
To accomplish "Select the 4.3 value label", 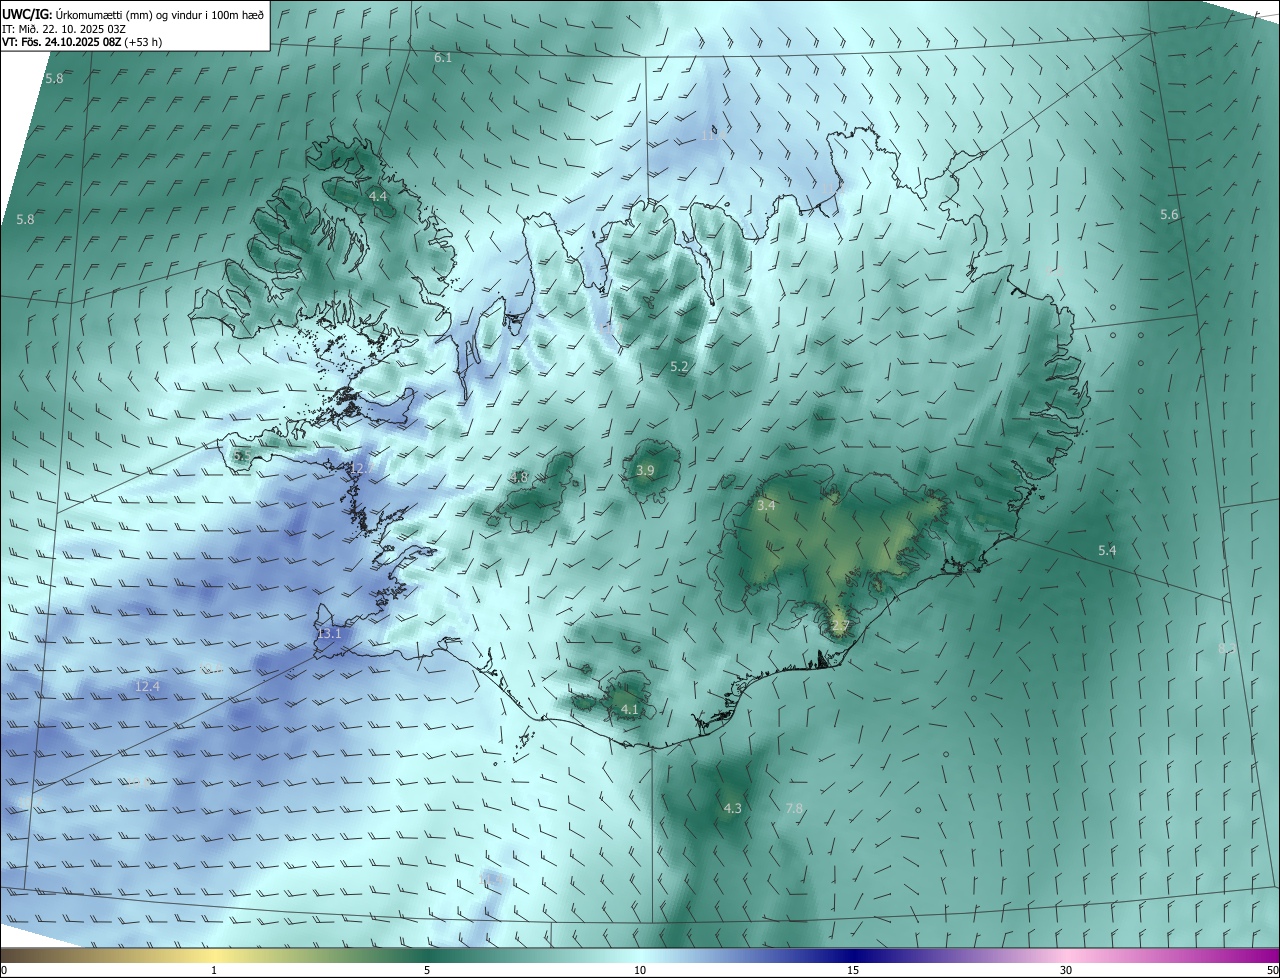I will tap(732, 808).
